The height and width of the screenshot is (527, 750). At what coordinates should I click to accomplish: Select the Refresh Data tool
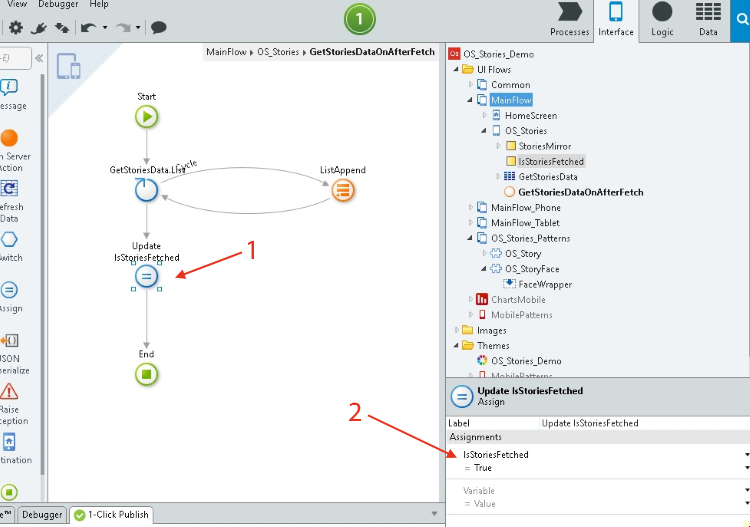(8, 189)
